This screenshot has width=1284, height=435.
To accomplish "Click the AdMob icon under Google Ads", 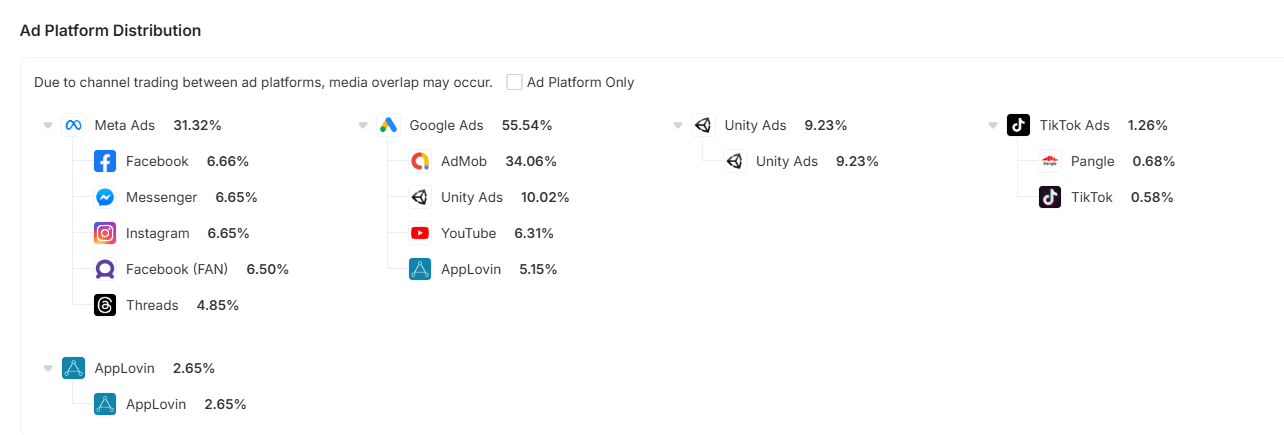I will tap(420, 161).
